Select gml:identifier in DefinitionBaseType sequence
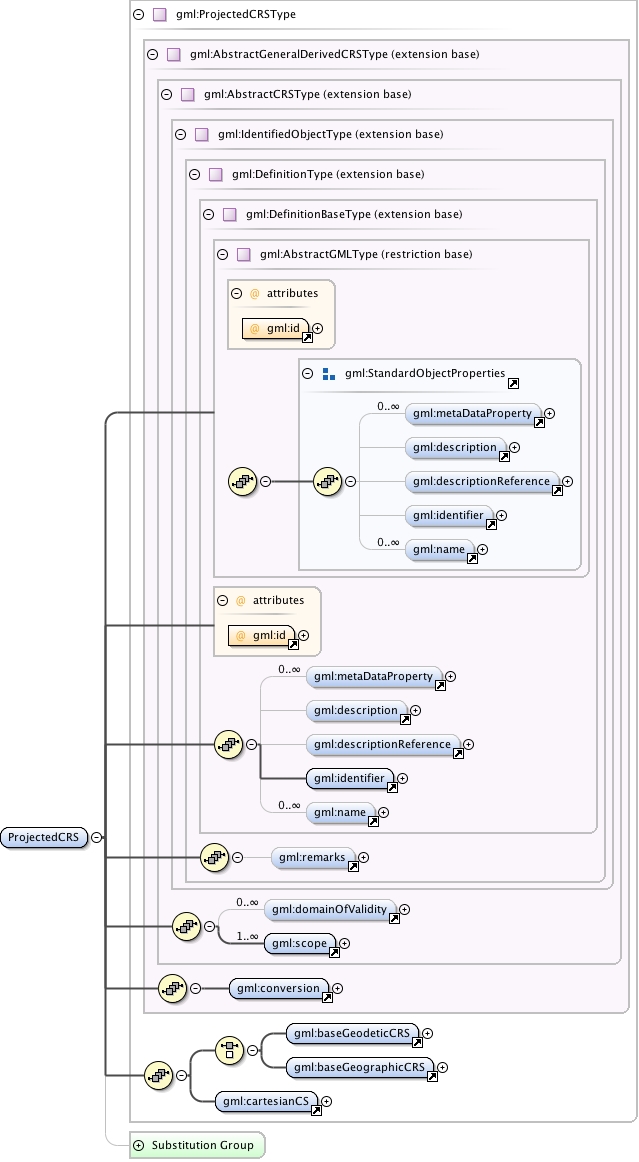639x1162 pixels. coord(350,778)
